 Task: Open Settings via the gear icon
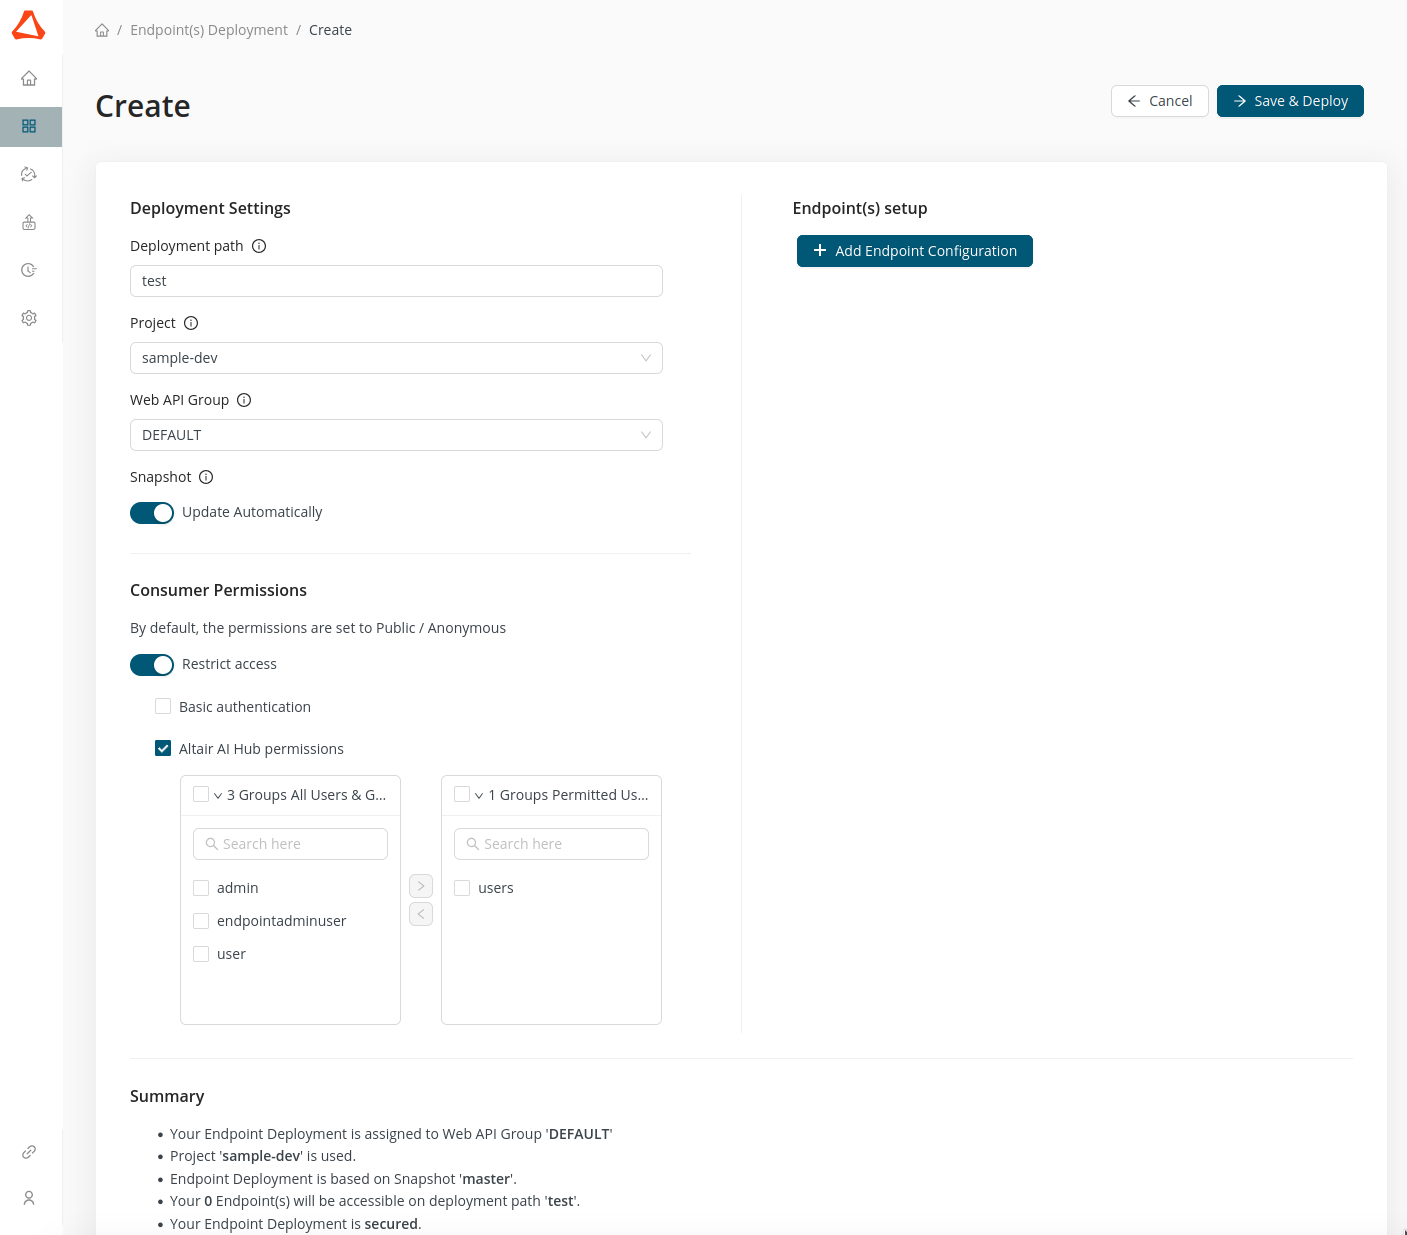pyautogui.click(x=29, y=318)
